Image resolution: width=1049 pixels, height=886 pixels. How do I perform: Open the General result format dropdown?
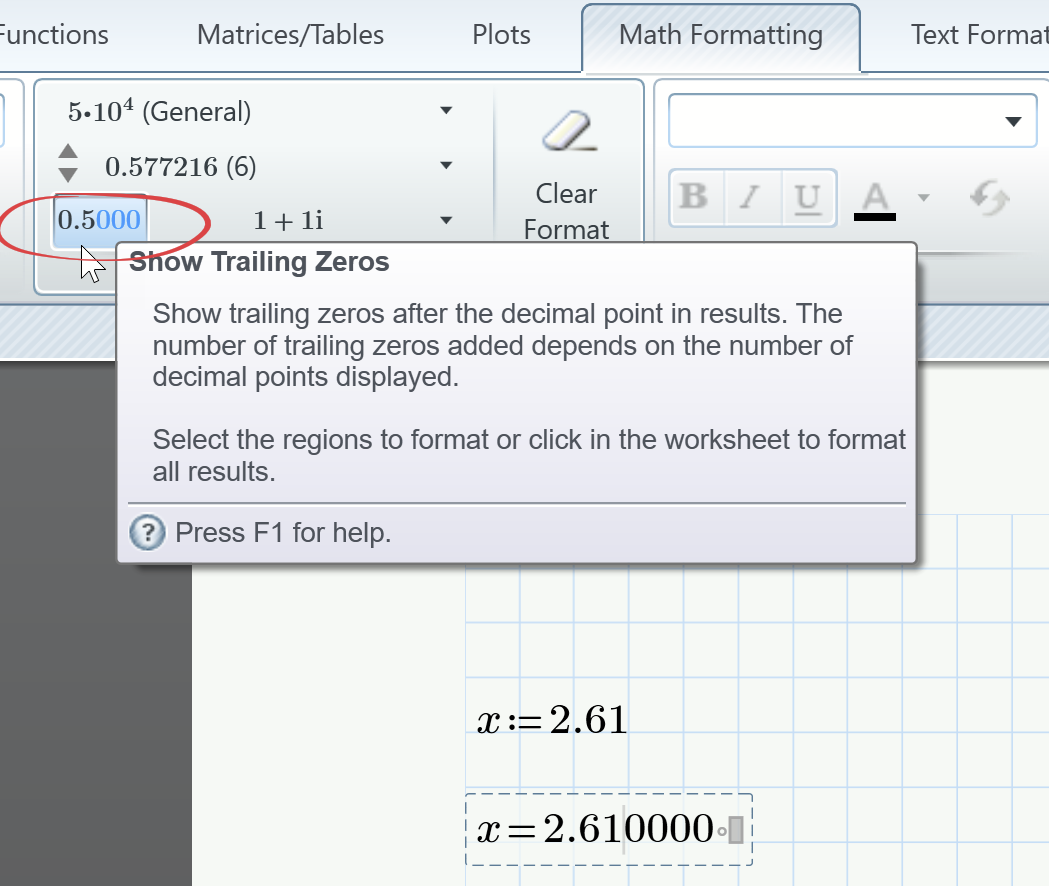(x=446, y=110)
